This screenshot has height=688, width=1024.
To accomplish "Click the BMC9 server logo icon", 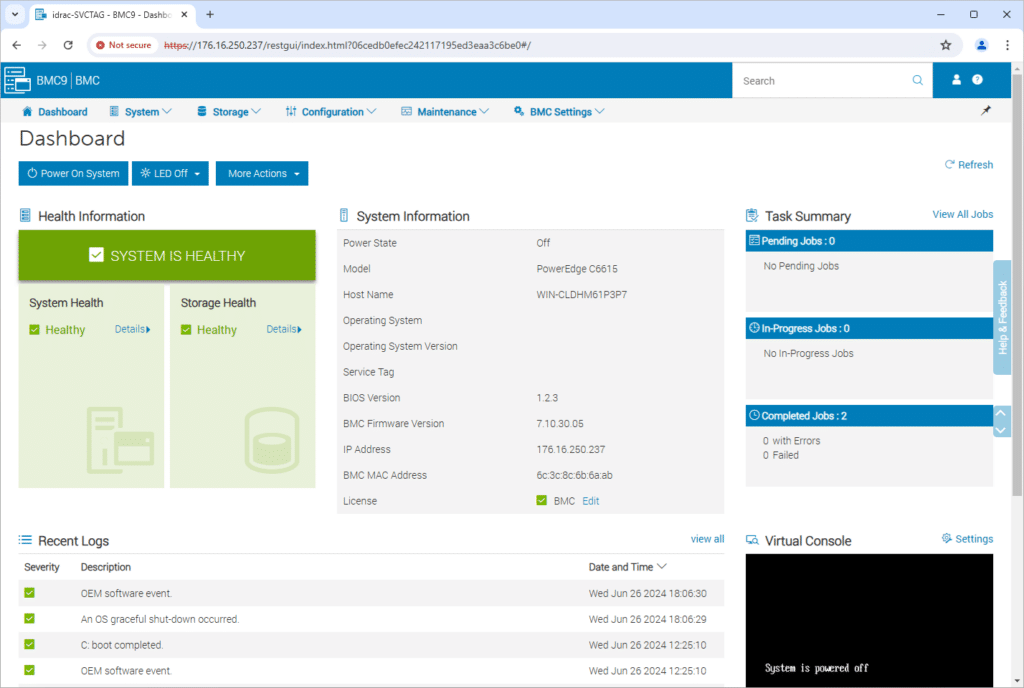I will [18, 80].
